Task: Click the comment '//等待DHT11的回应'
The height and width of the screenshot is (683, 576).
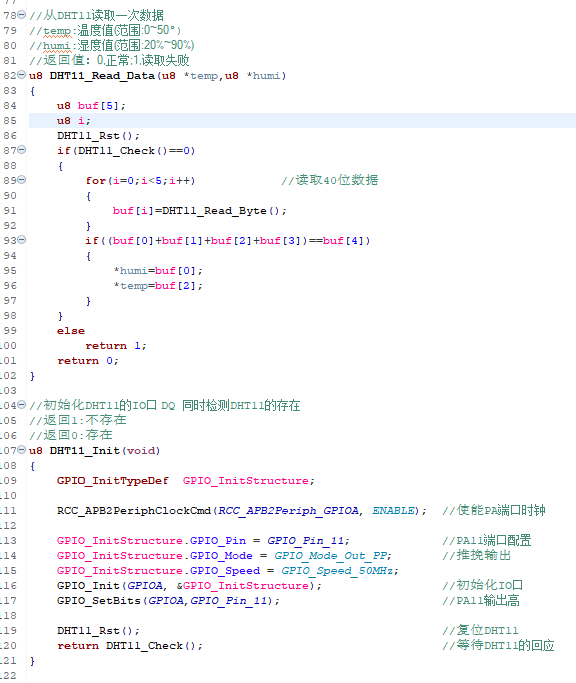Action: (x=498, y=645)
